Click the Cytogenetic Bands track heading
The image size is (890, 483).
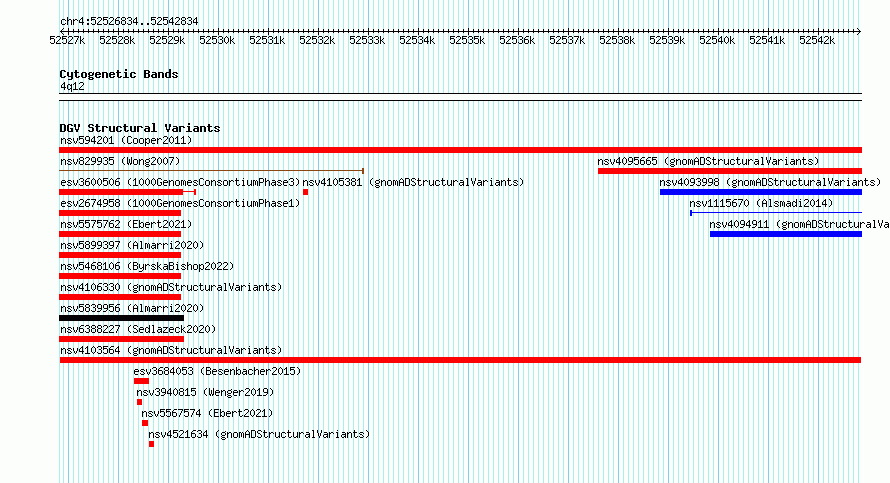point(119,74)
